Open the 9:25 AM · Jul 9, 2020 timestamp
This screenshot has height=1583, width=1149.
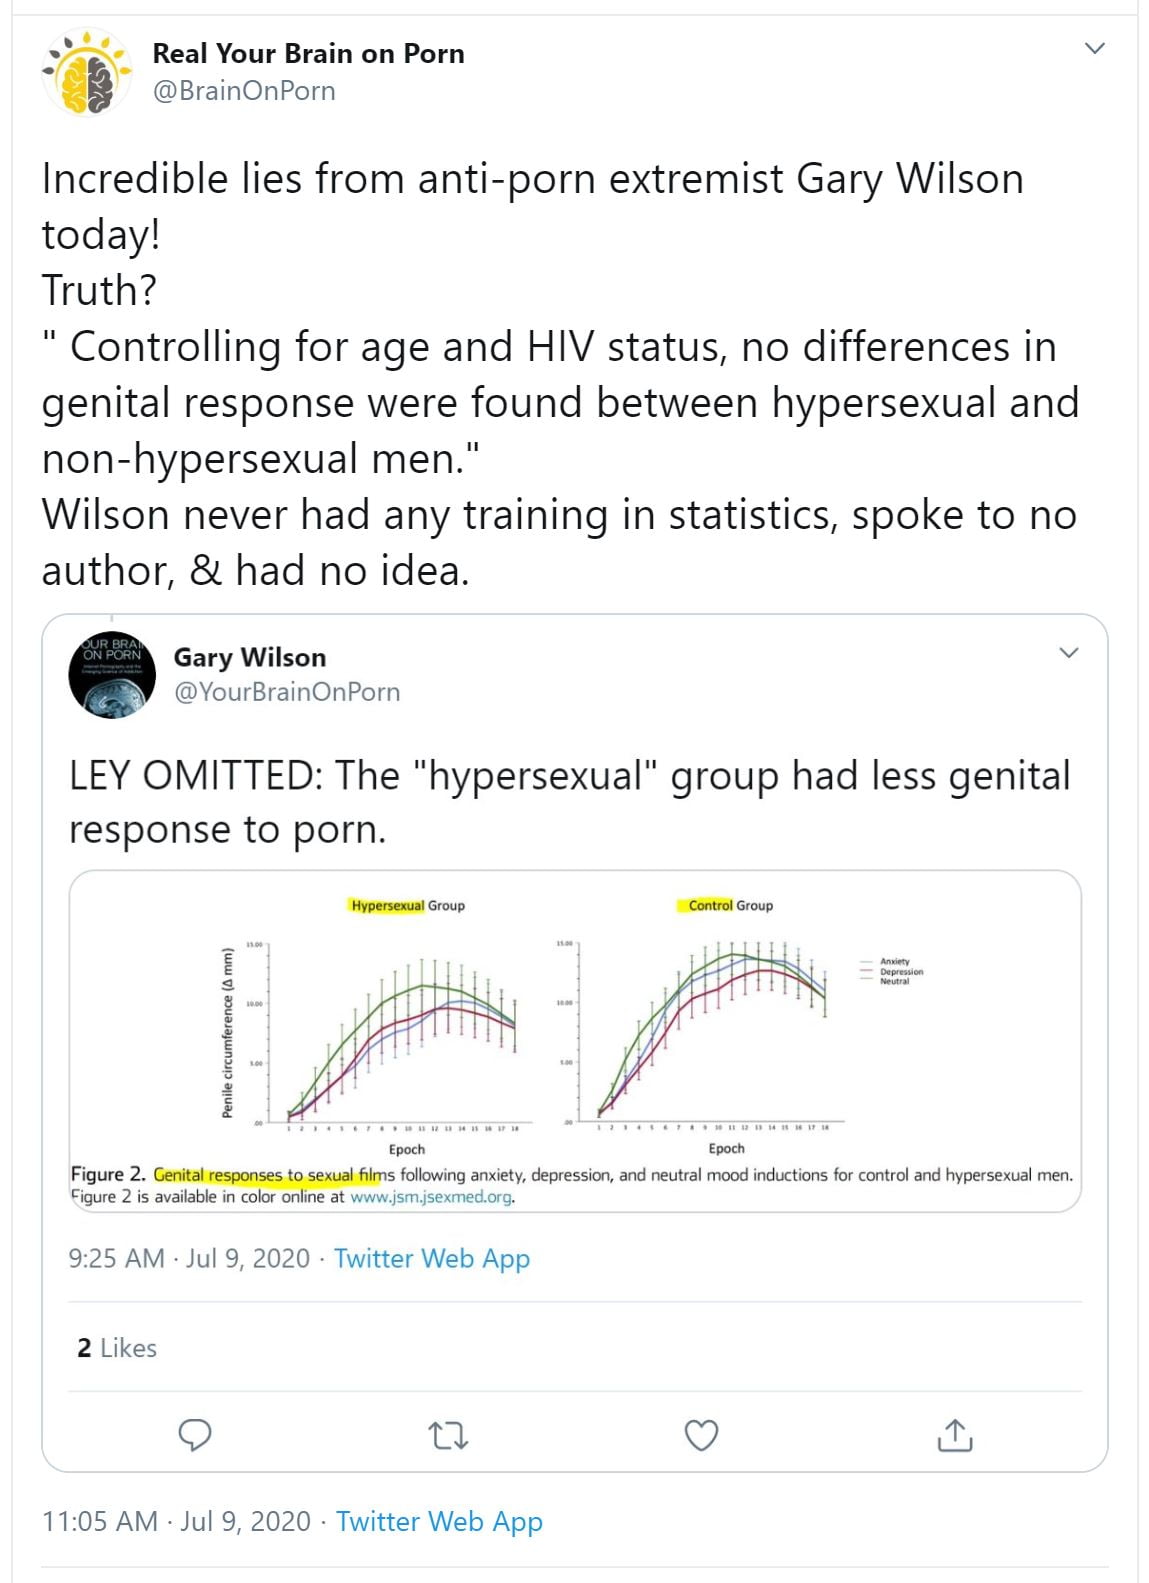189,1258
